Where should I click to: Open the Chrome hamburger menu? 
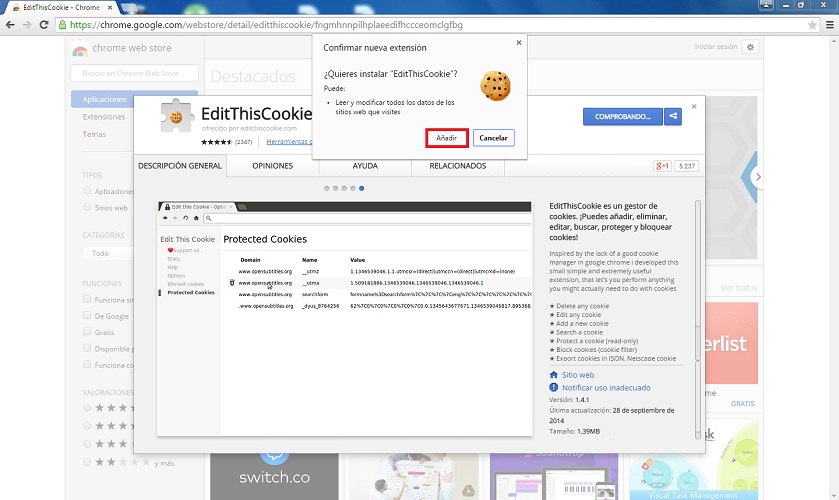click(829, 25)
